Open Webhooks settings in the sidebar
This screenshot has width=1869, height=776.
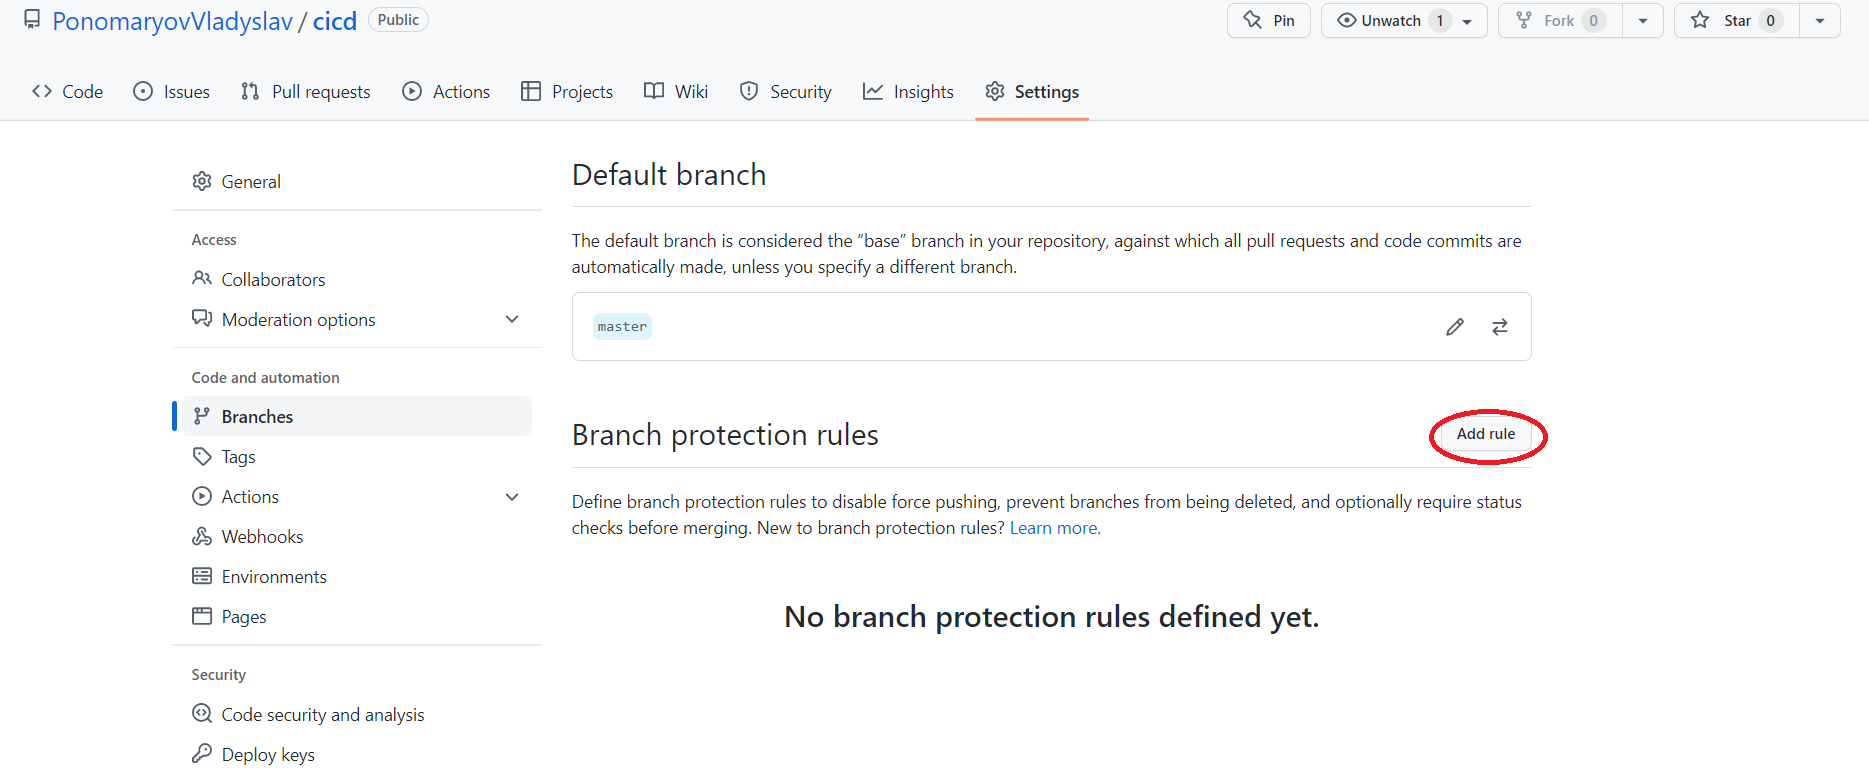[x=262, y=537]
